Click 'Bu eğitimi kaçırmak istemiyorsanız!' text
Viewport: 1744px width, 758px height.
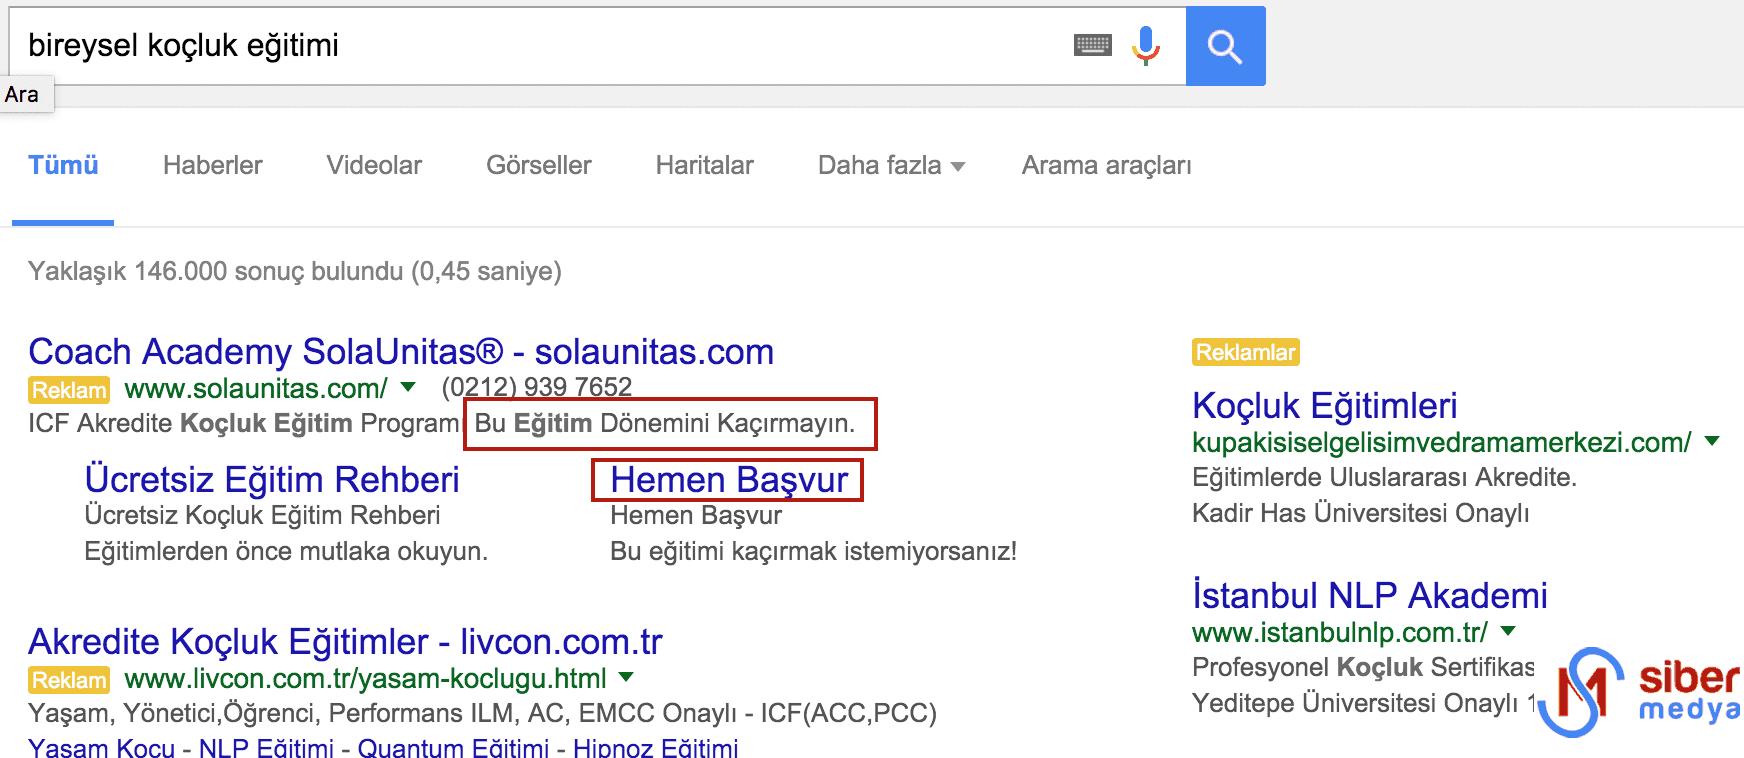(x=813, y=551)
